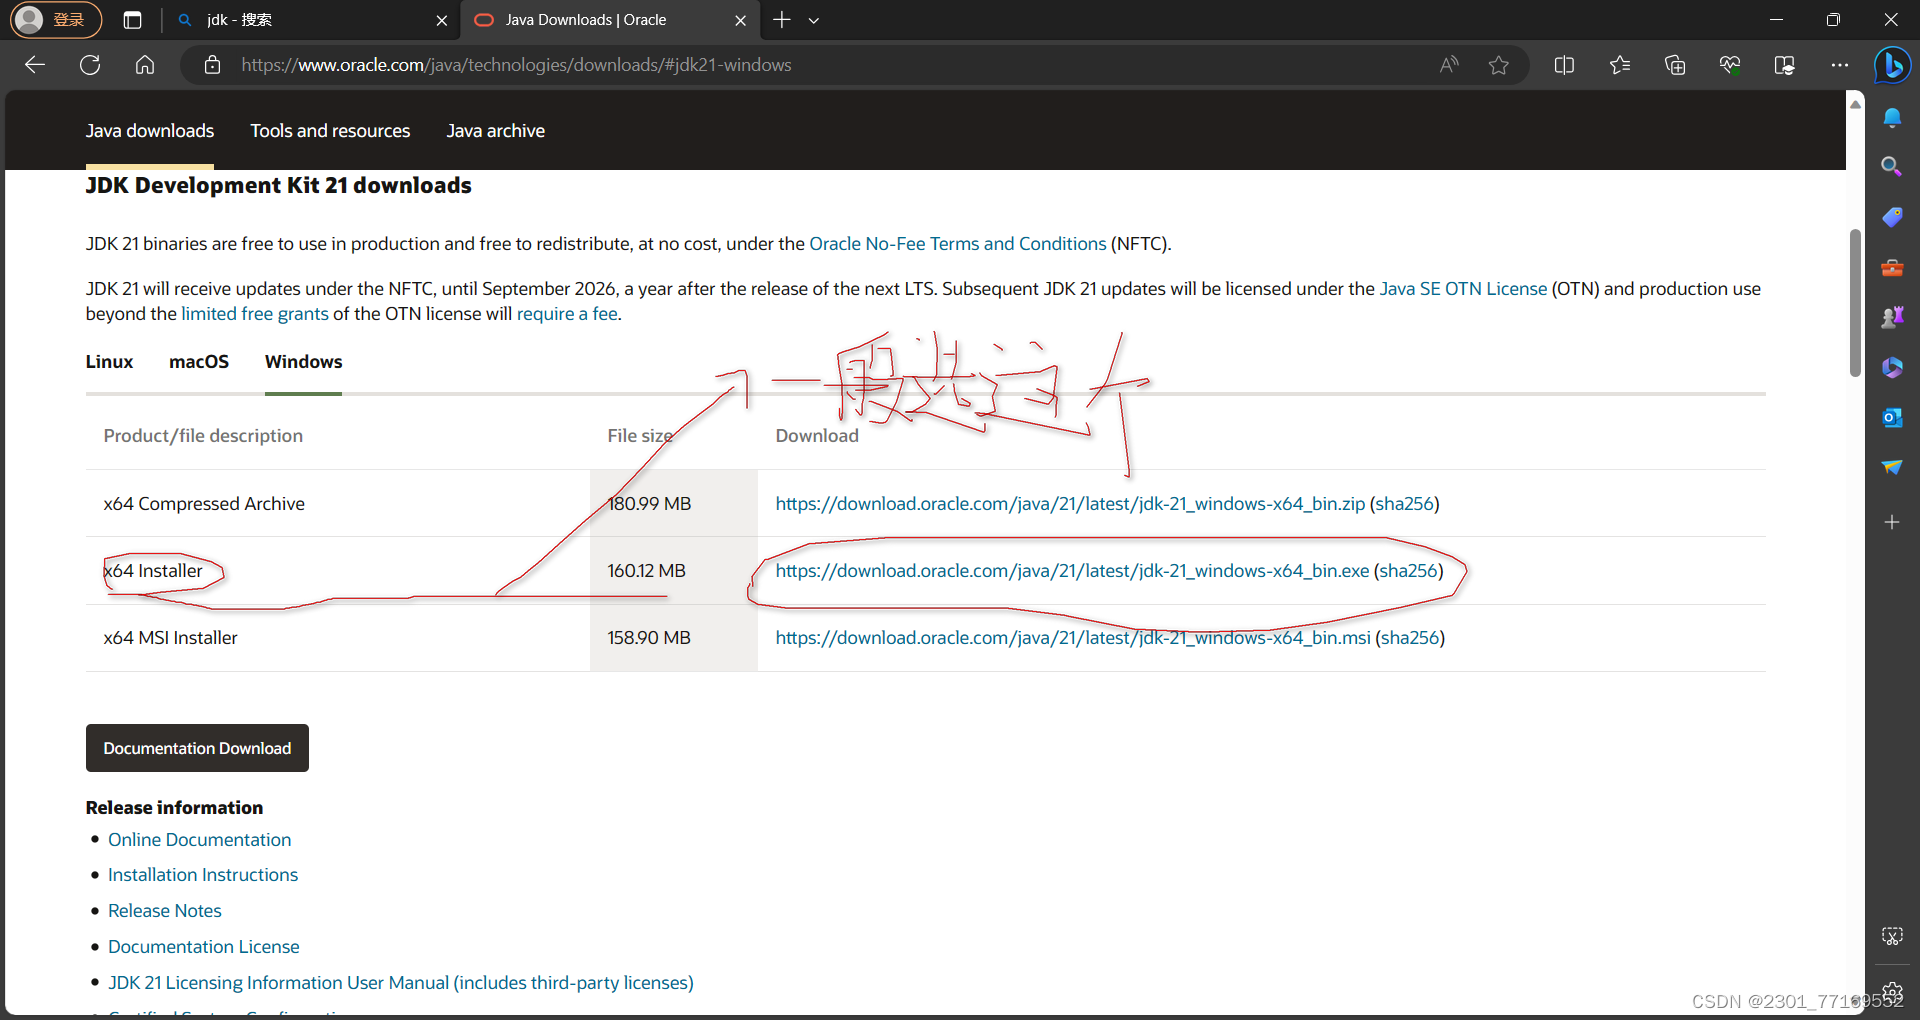
Task: Open Documentation License link
Action: [x=204, y=947]
